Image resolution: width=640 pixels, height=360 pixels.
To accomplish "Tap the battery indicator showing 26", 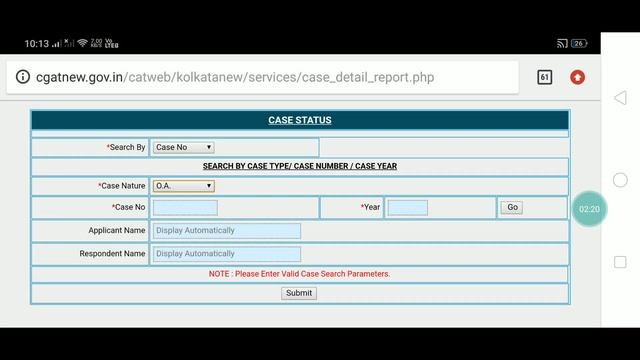I will [579, 43].
